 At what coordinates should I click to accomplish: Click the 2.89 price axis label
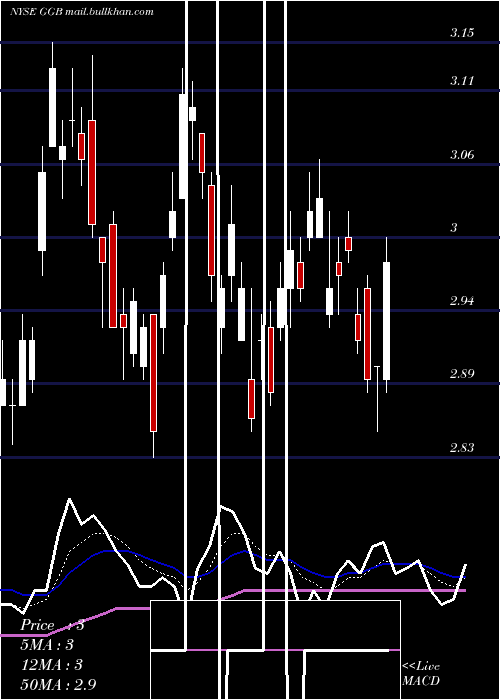462,374
